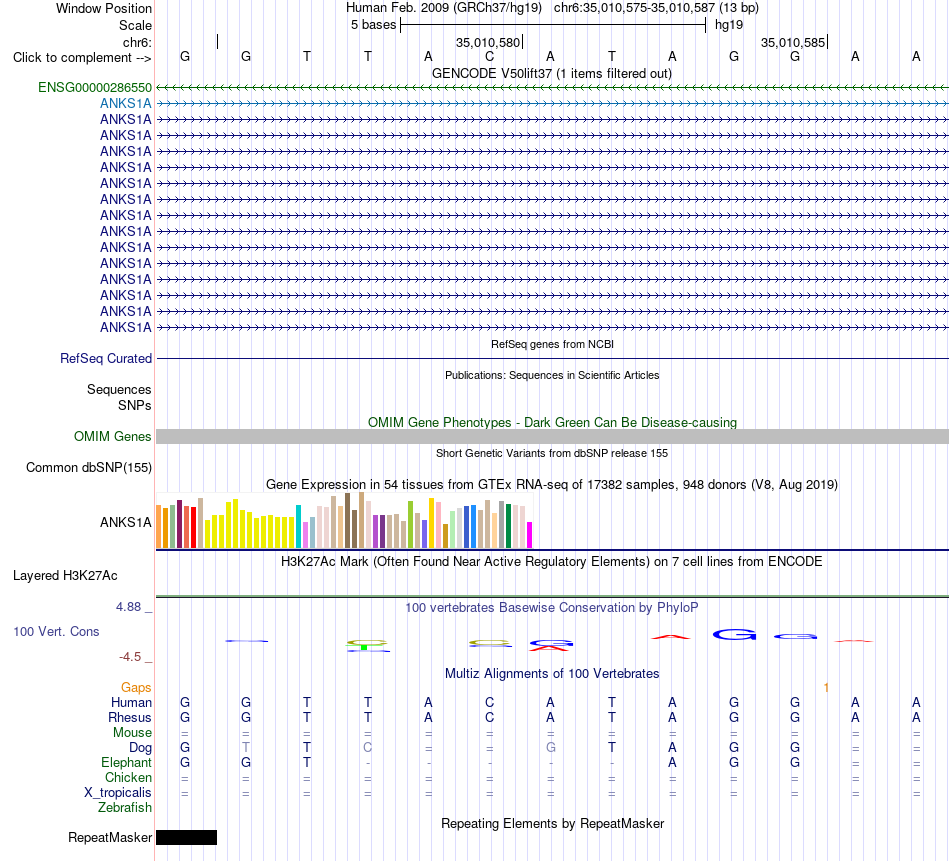Click the C base in complement row
The height and width of the screenshot is (861, 950).
(490, 56)
